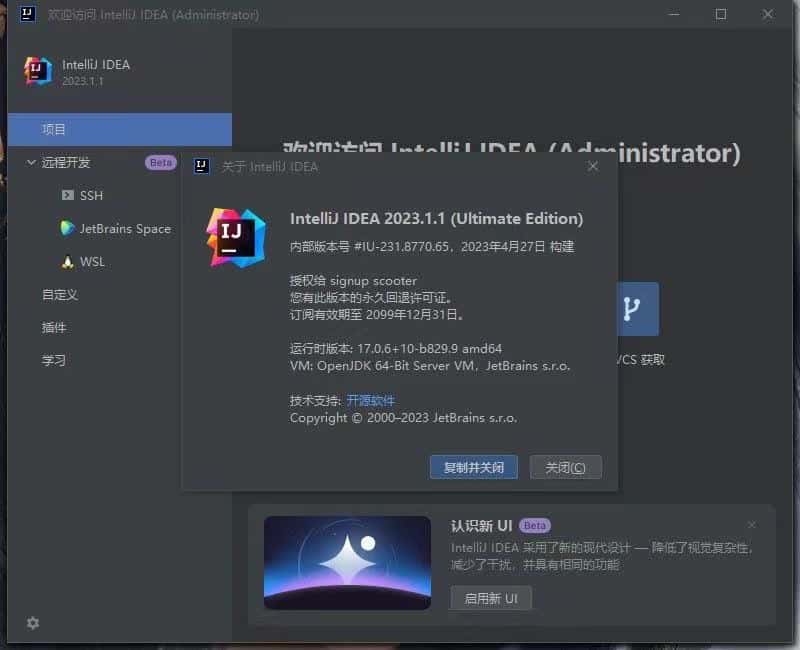Viewport: 800px width, 650px height.
Task: Close the About IntelliJ IDEA dialog with X
Action: 592,166
